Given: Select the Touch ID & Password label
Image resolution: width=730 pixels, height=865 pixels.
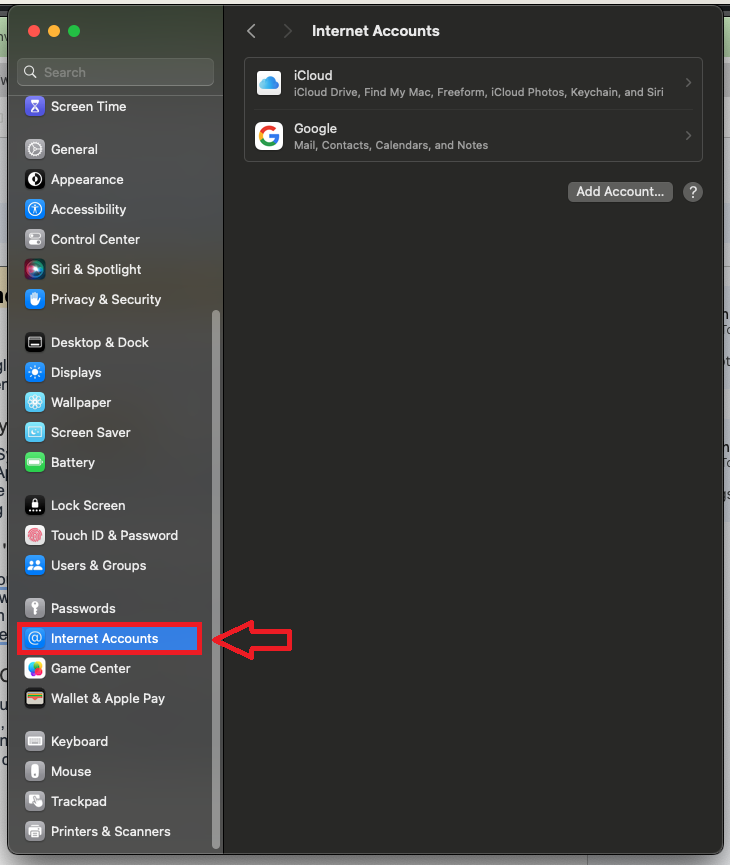Looking at the screenshot, I should point(114,535).
